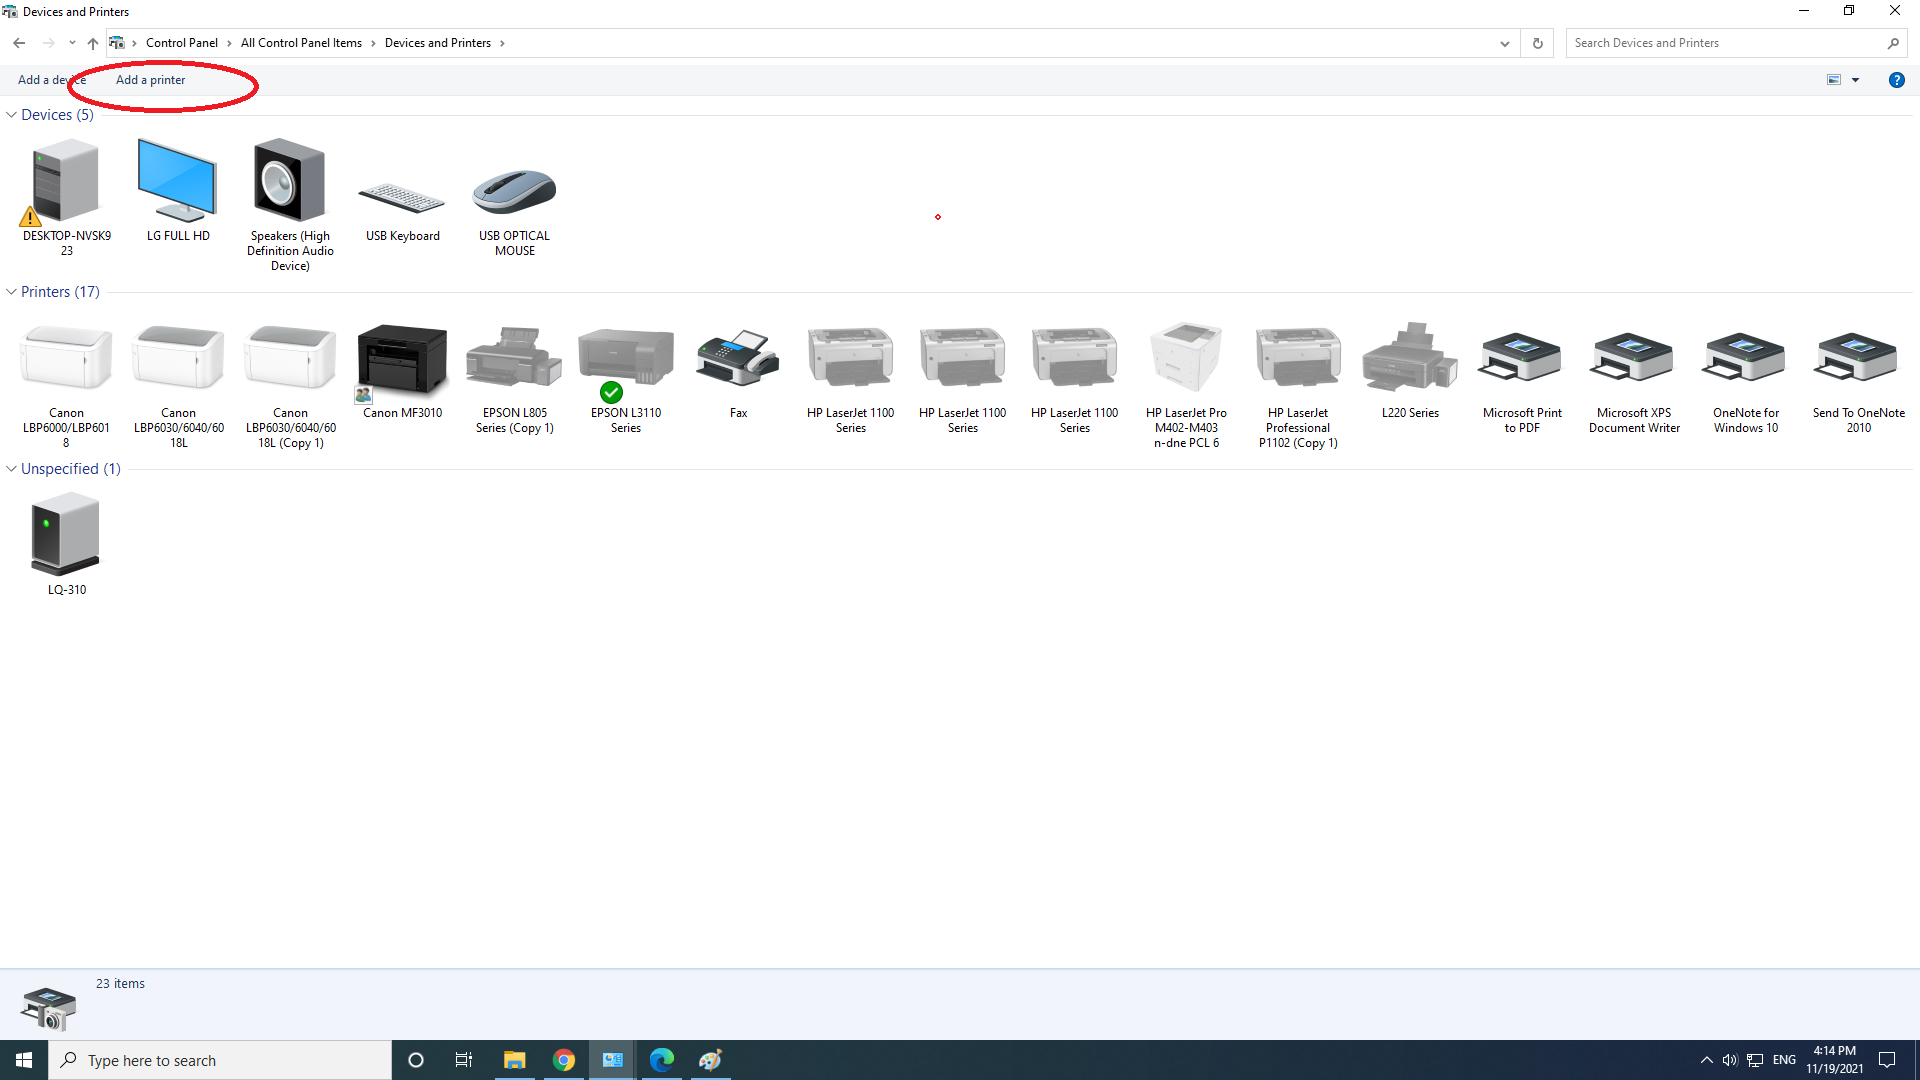Open Google Chrome from the taskbar
Viewport: 1920px width, 1080px height.
564,1060
